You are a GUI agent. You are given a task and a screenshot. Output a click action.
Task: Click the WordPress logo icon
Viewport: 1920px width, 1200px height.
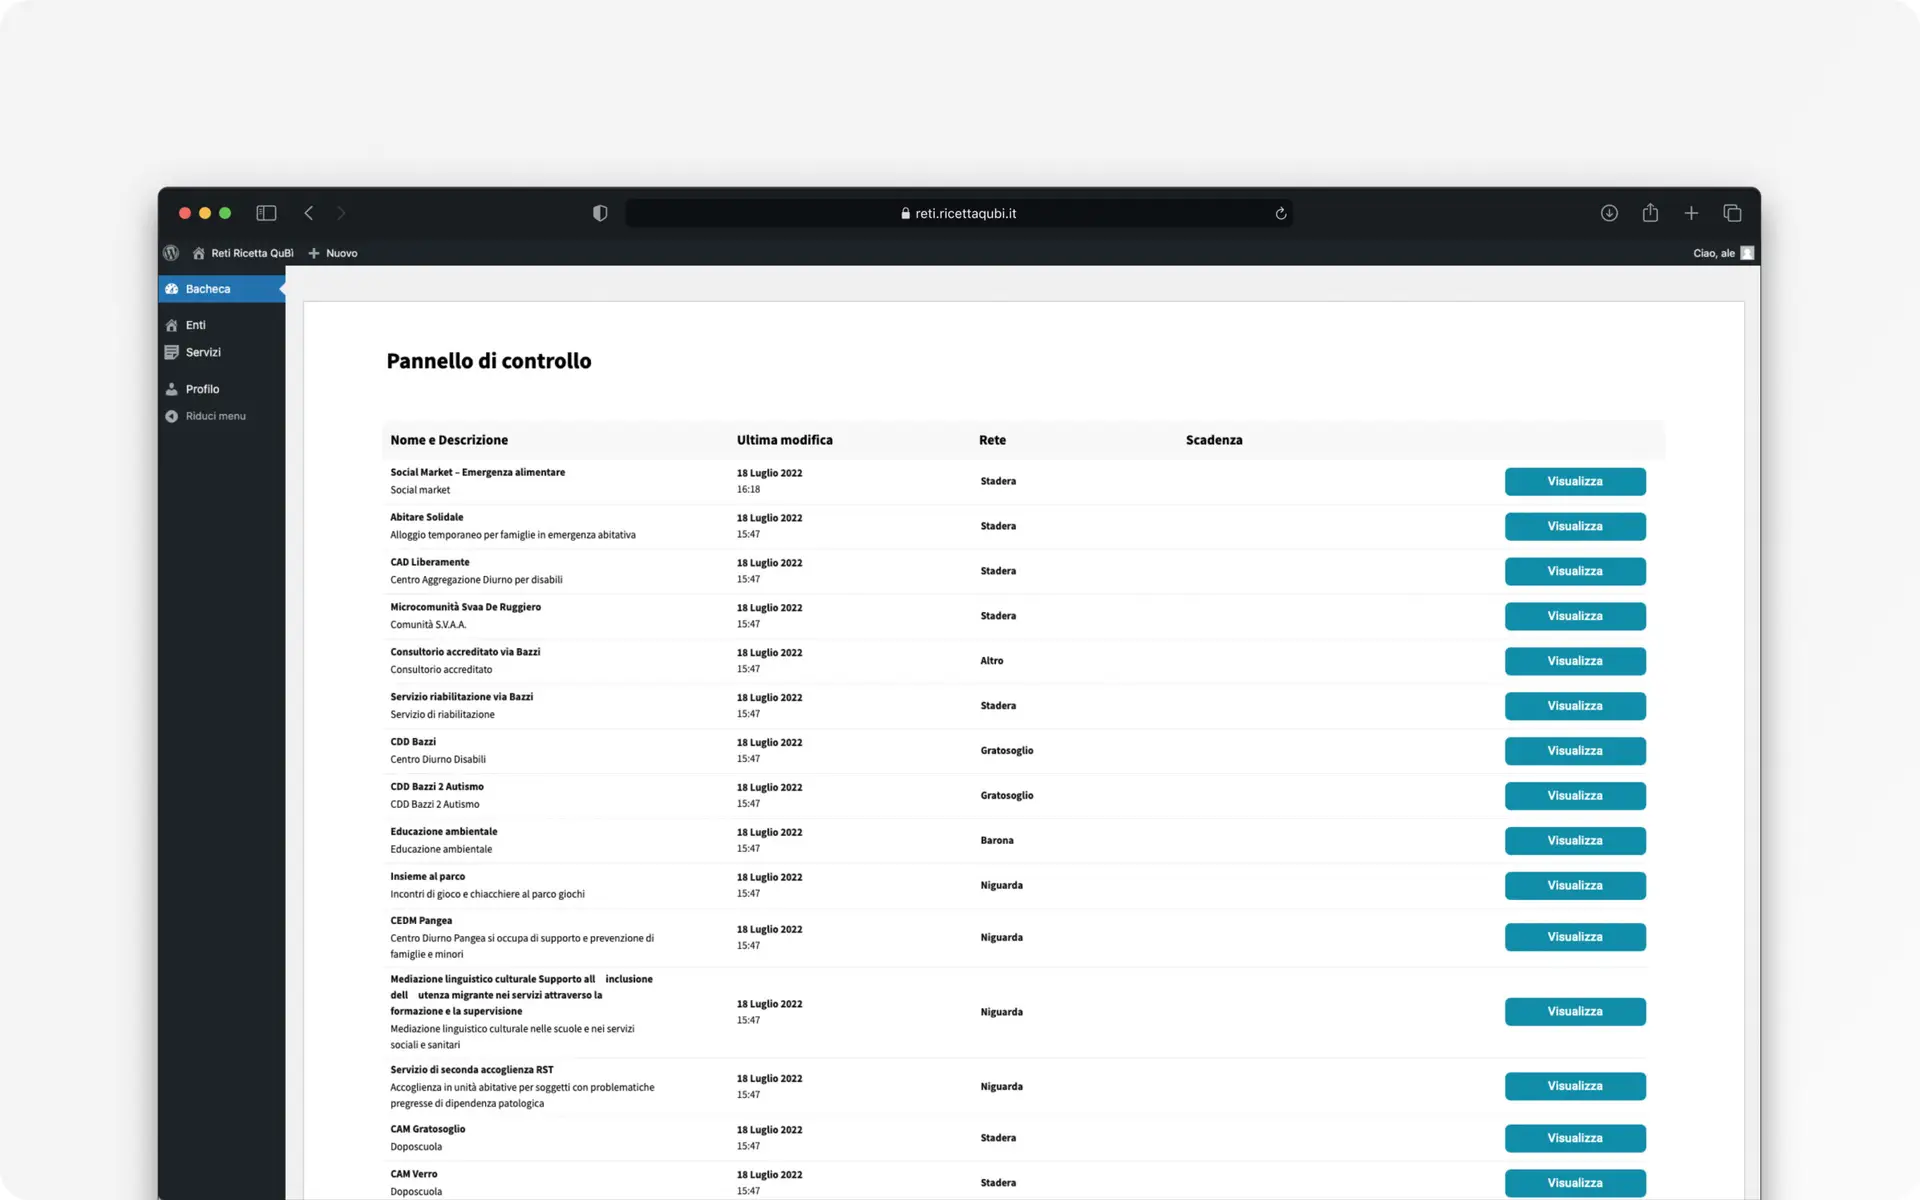pos(171,253)
